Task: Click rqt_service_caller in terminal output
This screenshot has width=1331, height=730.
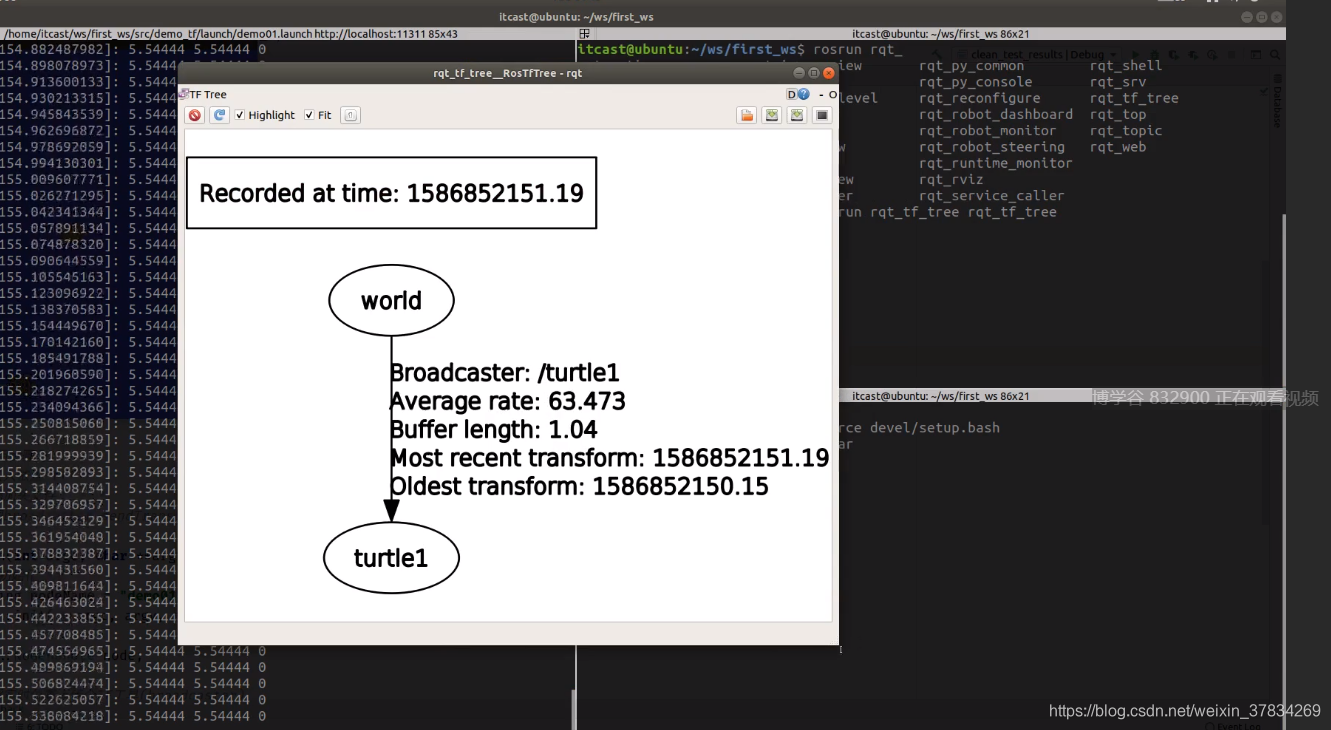Action: click(x=992, y=196)
